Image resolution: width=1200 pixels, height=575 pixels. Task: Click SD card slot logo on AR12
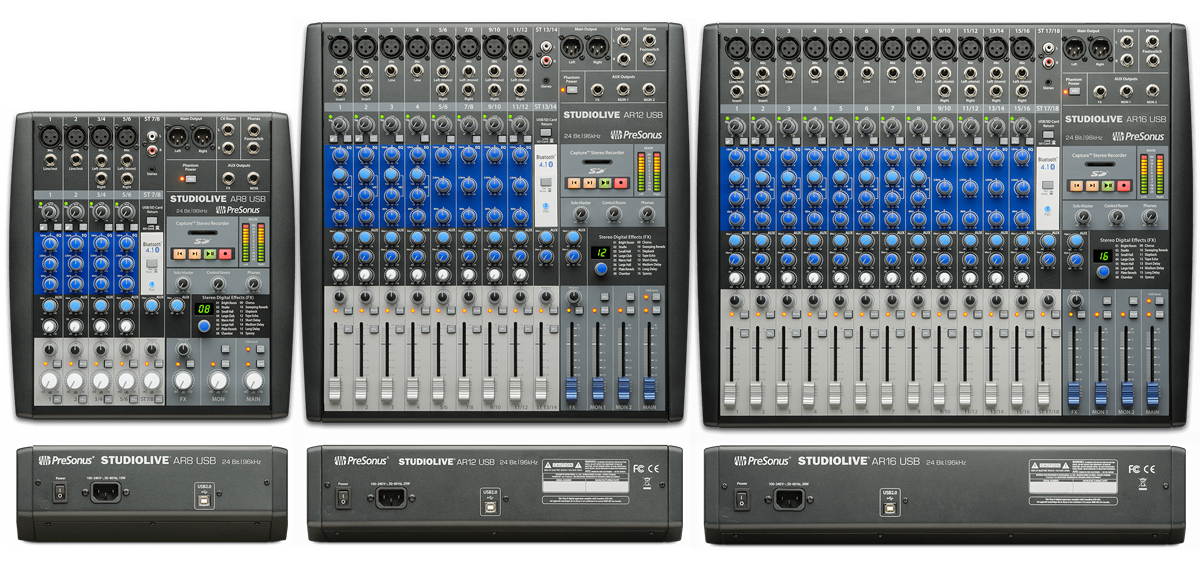(x=595, y=169)
